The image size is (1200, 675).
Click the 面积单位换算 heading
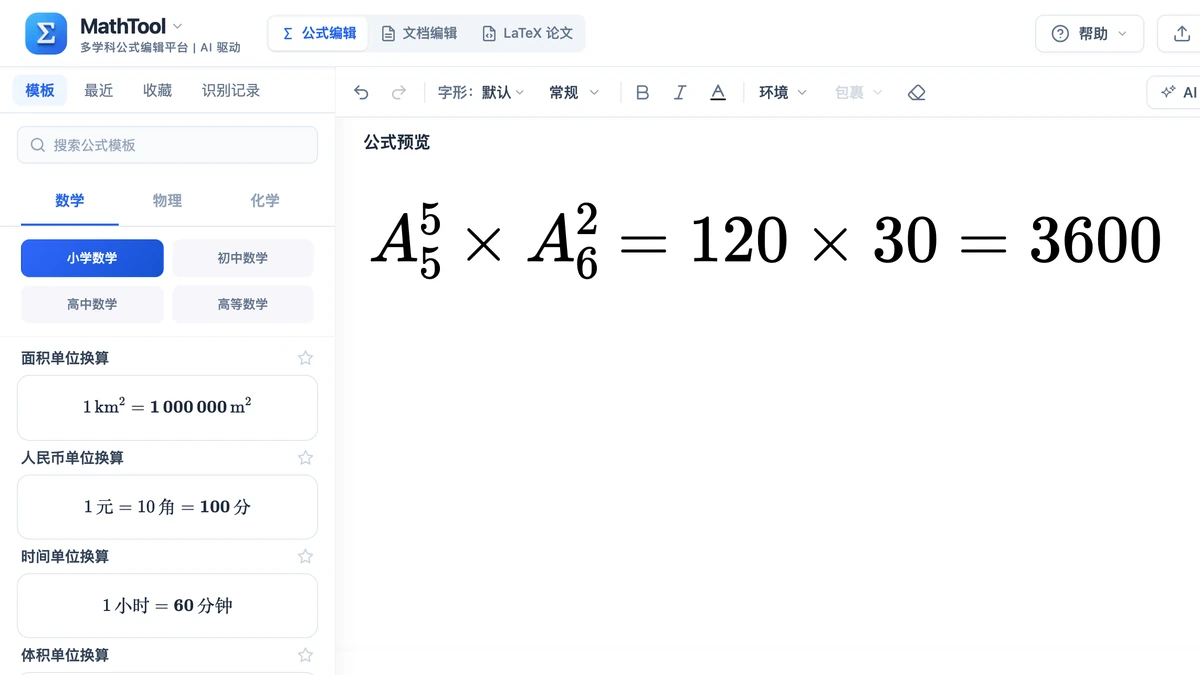[65, 358]
